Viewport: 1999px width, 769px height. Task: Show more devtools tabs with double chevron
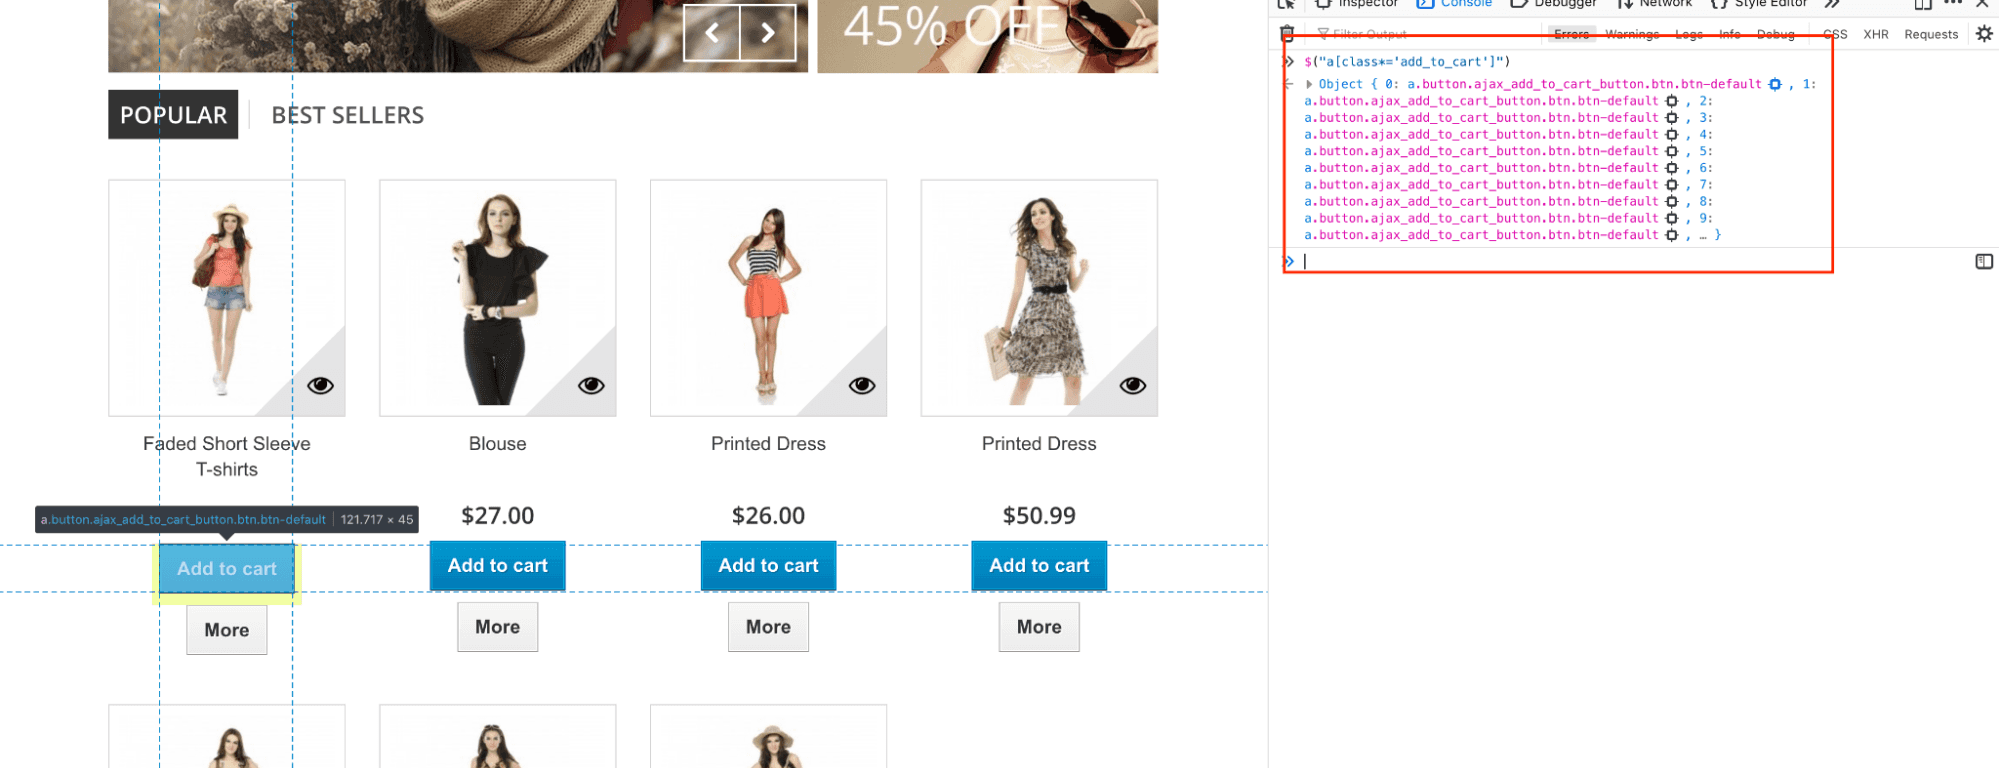click(x=1832, y=4)
